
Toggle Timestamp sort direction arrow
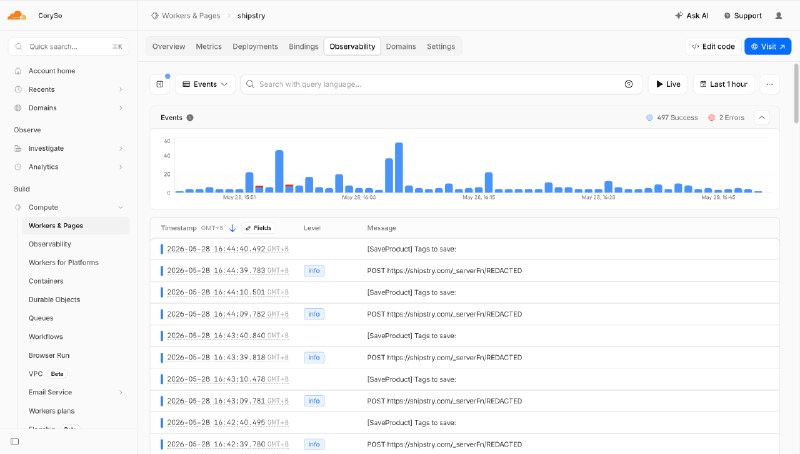click(x=232, y=228)
